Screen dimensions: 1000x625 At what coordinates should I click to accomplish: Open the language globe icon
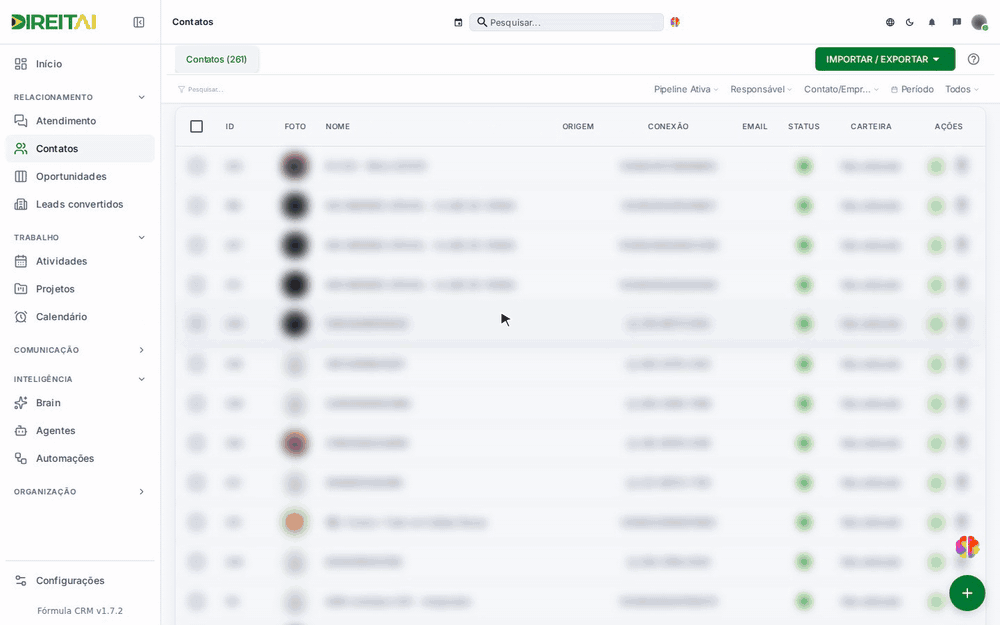coord(890,22)
